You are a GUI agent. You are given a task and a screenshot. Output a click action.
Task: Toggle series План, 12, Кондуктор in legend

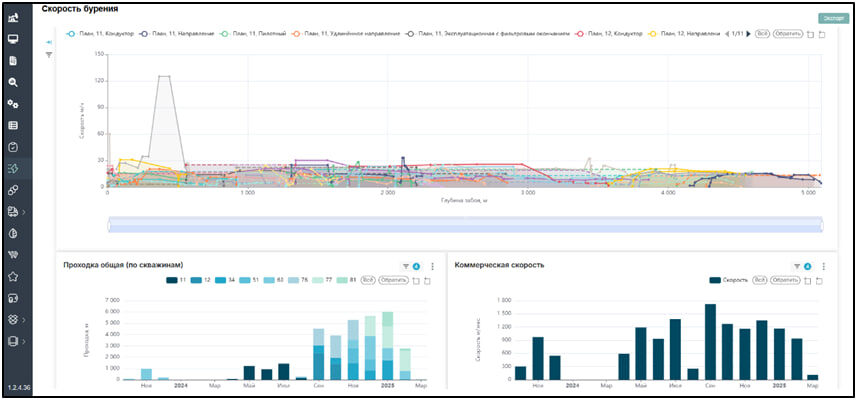[x=610, y=34]
